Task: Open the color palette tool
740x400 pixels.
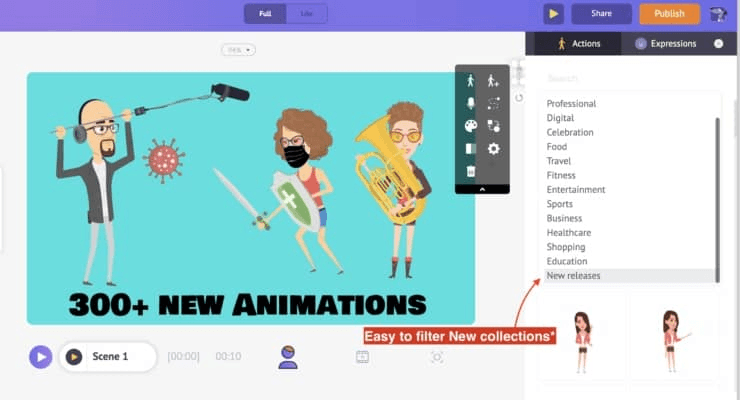Action: pyautogui.click(x=471, y=126)
